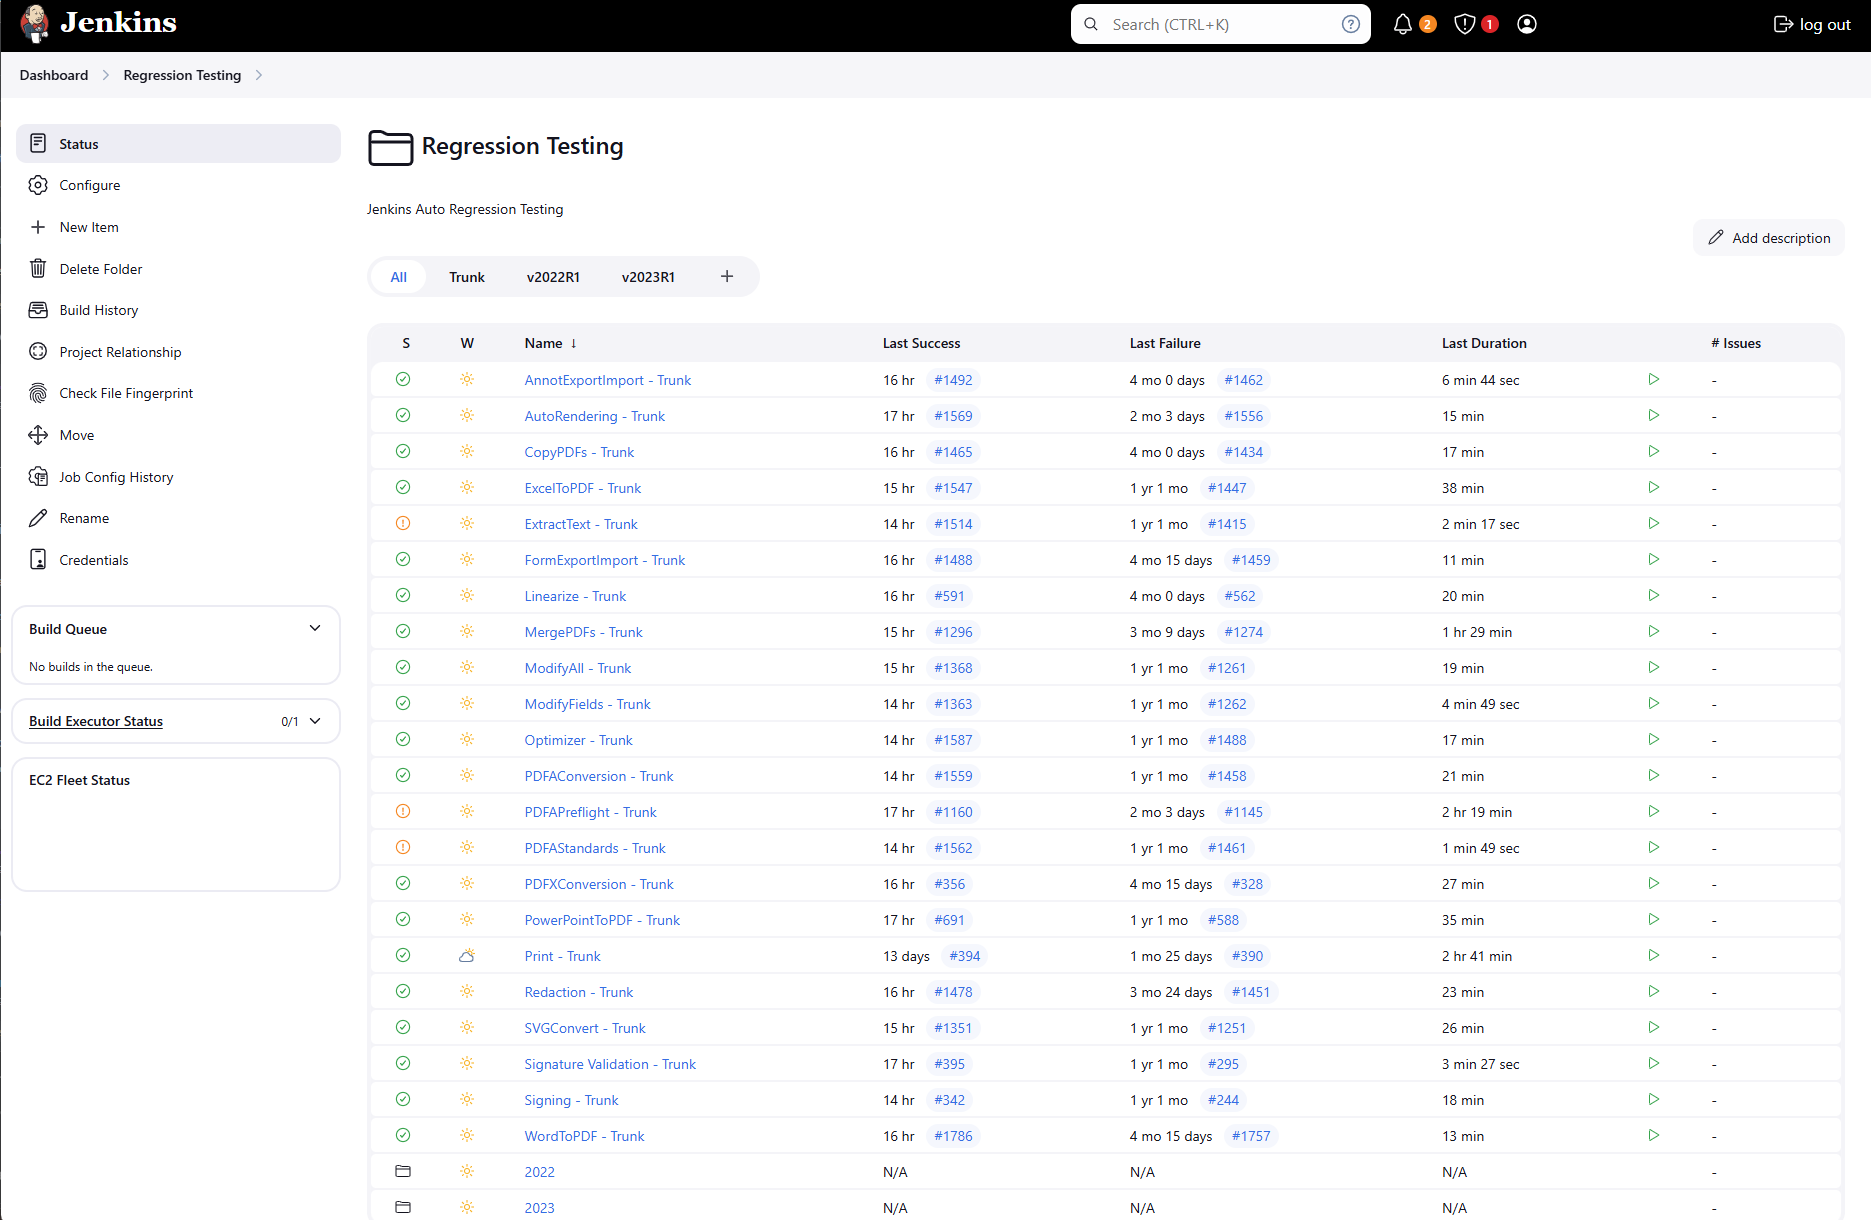This screenshot has width=1871, height=1220.
Task: Open the Project Relationship view
Action: pos(120,352)
